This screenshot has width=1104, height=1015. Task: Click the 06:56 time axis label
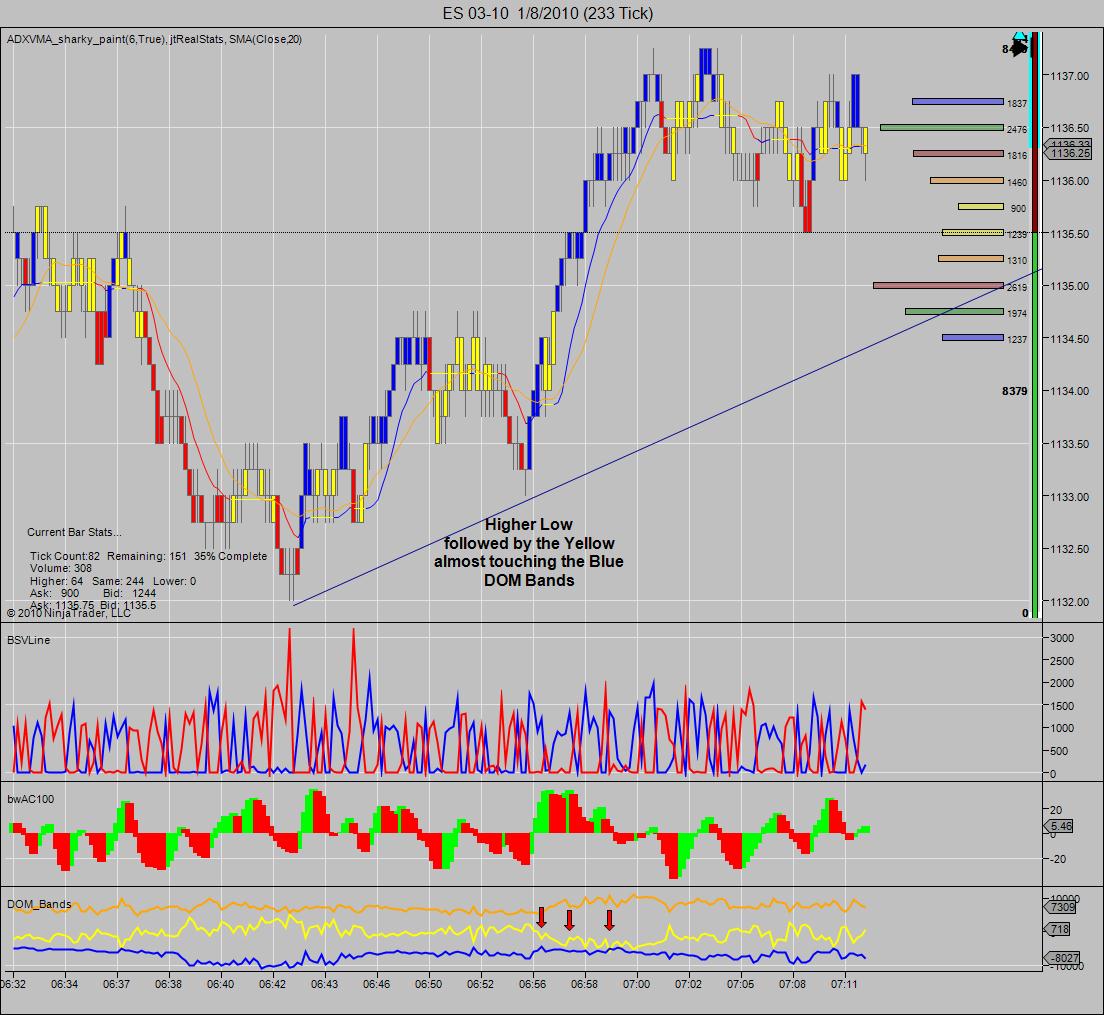pos(532,984)
